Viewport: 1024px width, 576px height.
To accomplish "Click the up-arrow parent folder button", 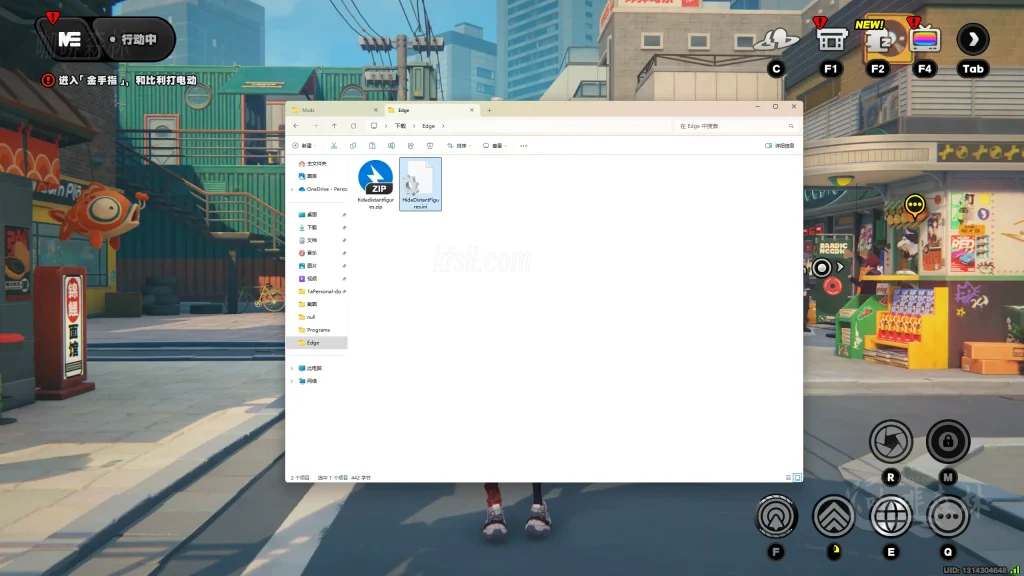I will [334, 126].
